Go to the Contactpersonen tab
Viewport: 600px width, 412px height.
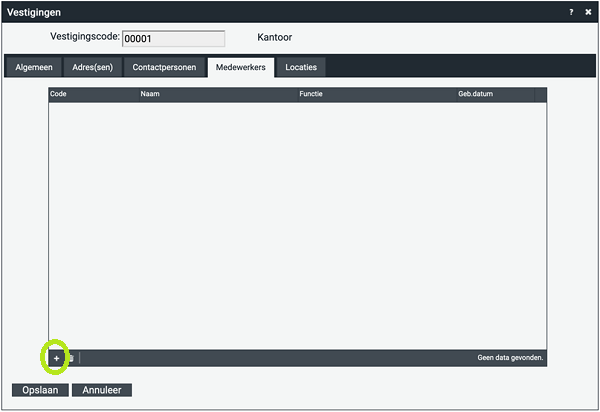(164, 67)
